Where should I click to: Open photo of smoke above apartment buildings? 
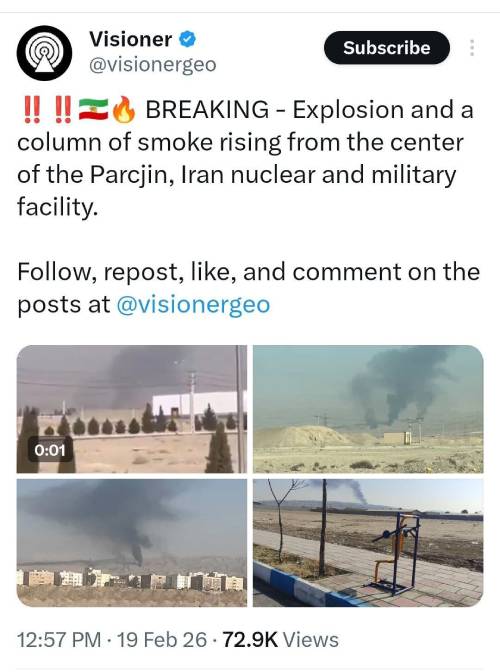pos(132,543)
